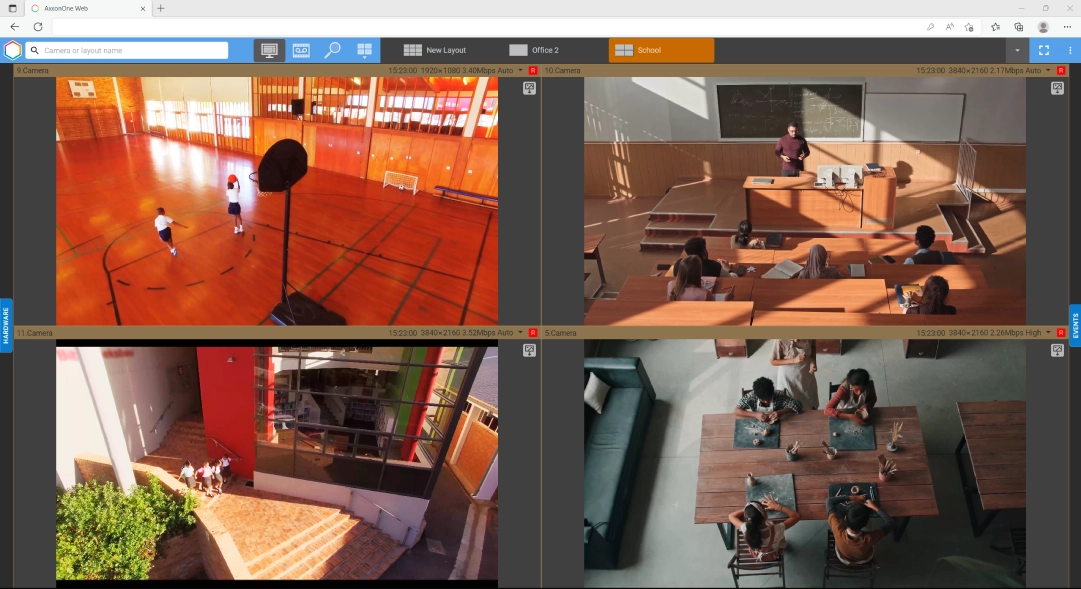Click the export frame icon on 10.Camera

click(1057, 88)
